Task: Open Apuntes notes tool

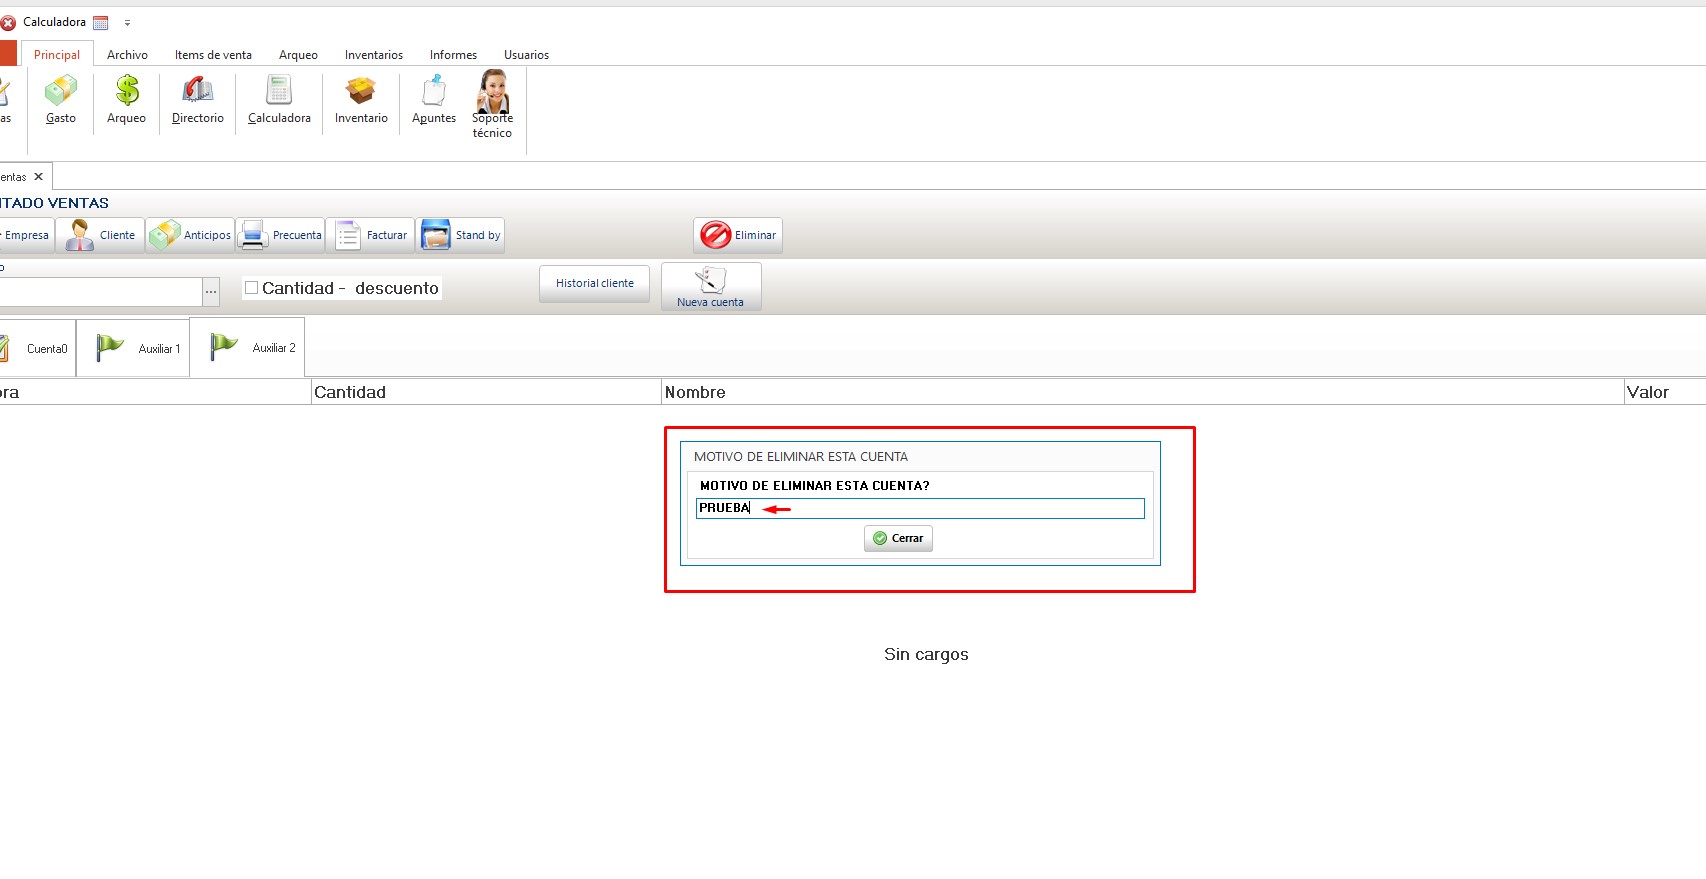Action: (433, 100)
